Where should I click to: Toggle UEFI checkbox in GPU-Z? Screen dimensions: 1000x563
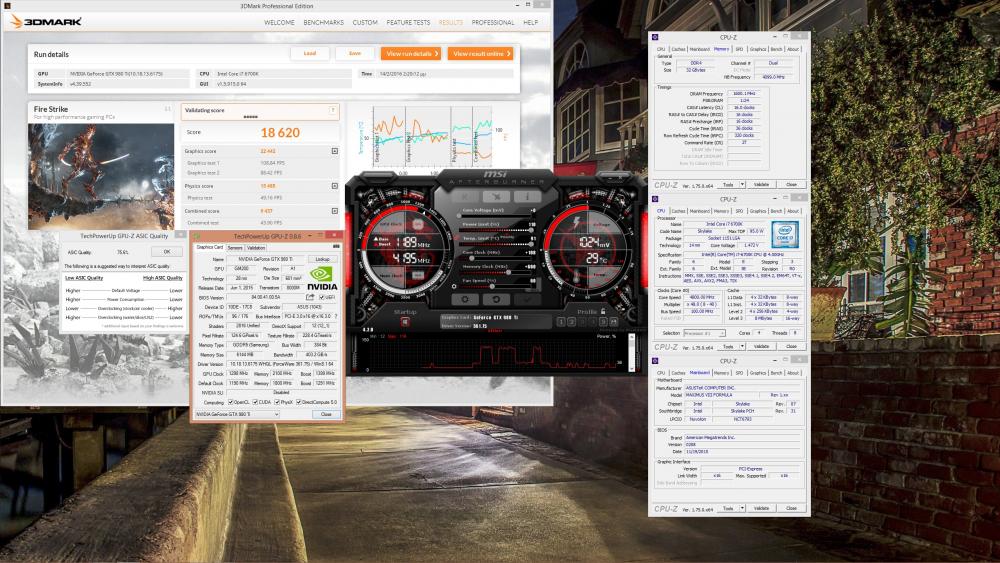tap(321, 297)
